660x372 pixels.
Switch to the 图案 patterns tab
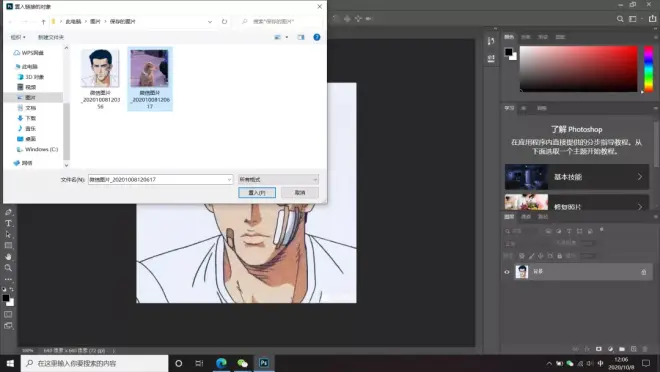560,37
